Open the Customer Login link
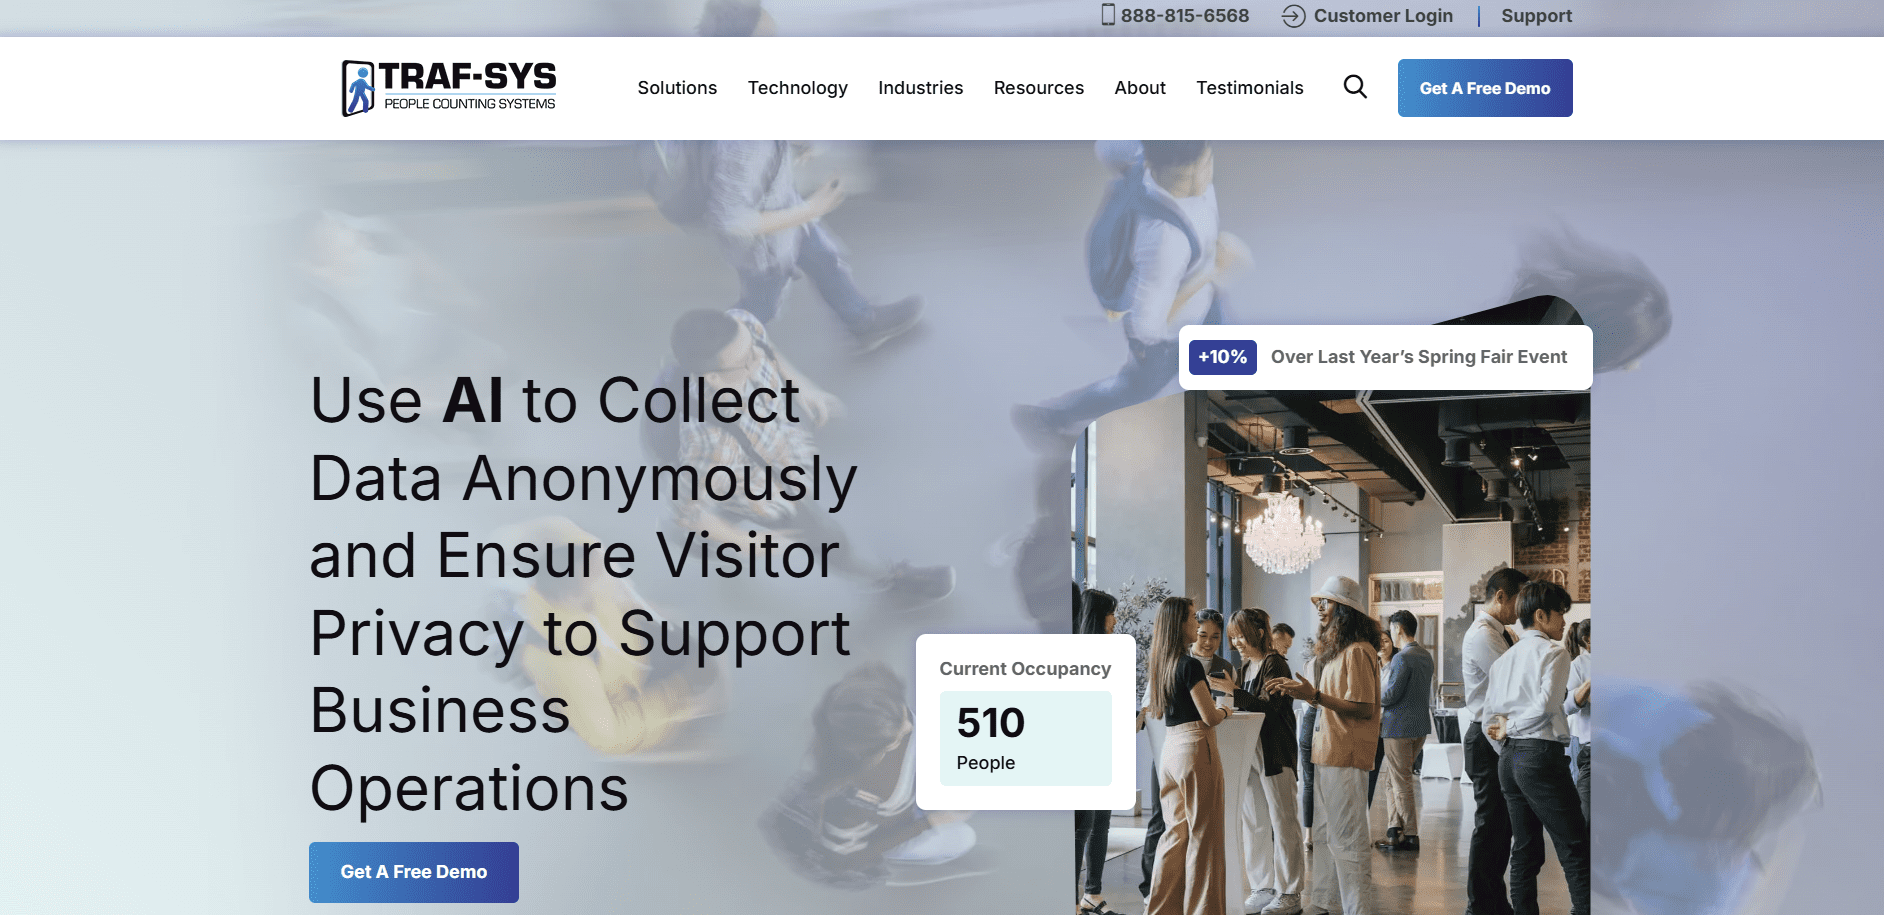Screen dimensions: 1884x915 click(1383, 16)
